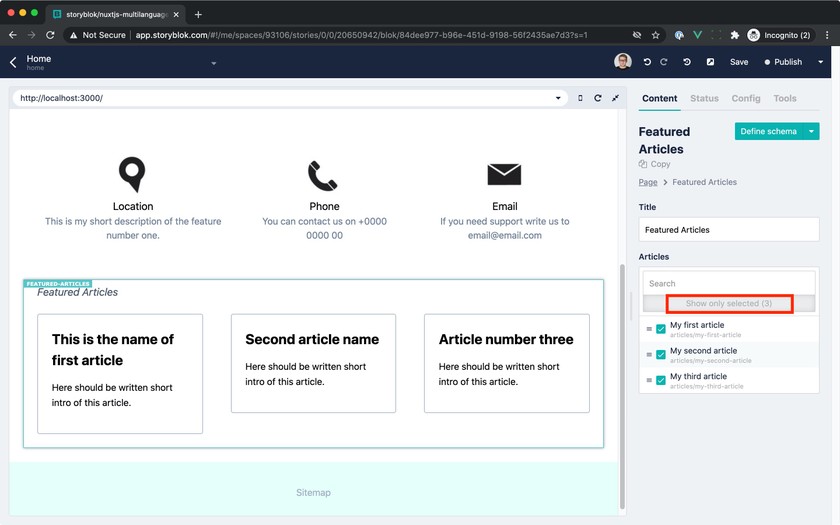Image resolution: width=840 pixels, height=525 pixels.
Task: Switch to the Content tab
Action: click(659, 99)
